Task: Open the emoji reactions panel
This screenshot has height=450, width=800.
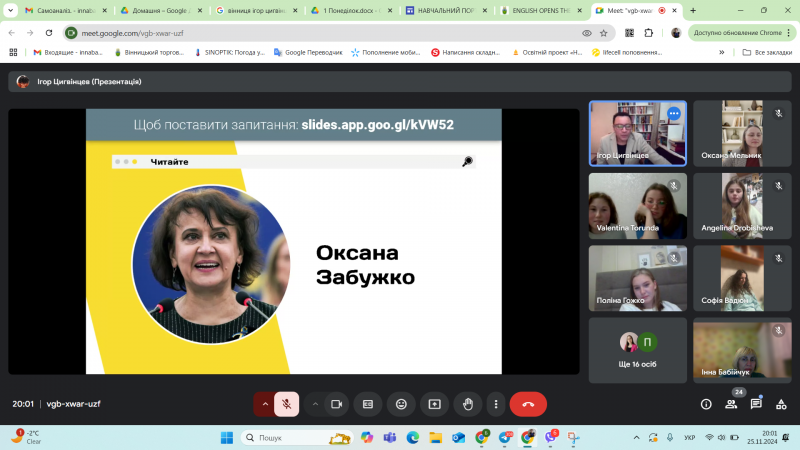Action: [x=402, y=404]
